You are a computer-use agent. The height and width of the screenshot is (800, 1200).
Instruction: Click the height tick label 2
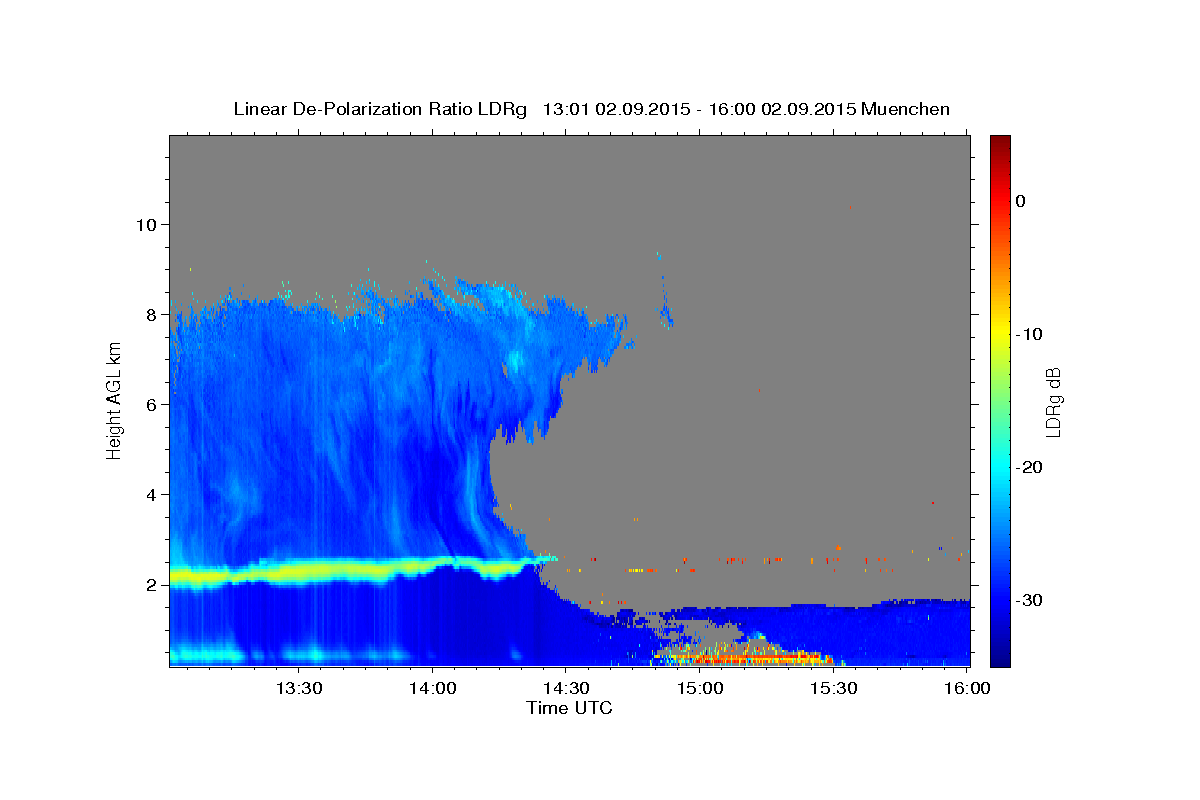151,585
